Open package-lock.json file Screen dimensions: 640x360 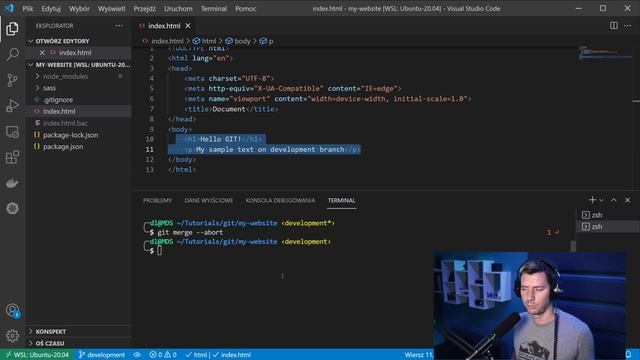70,135
